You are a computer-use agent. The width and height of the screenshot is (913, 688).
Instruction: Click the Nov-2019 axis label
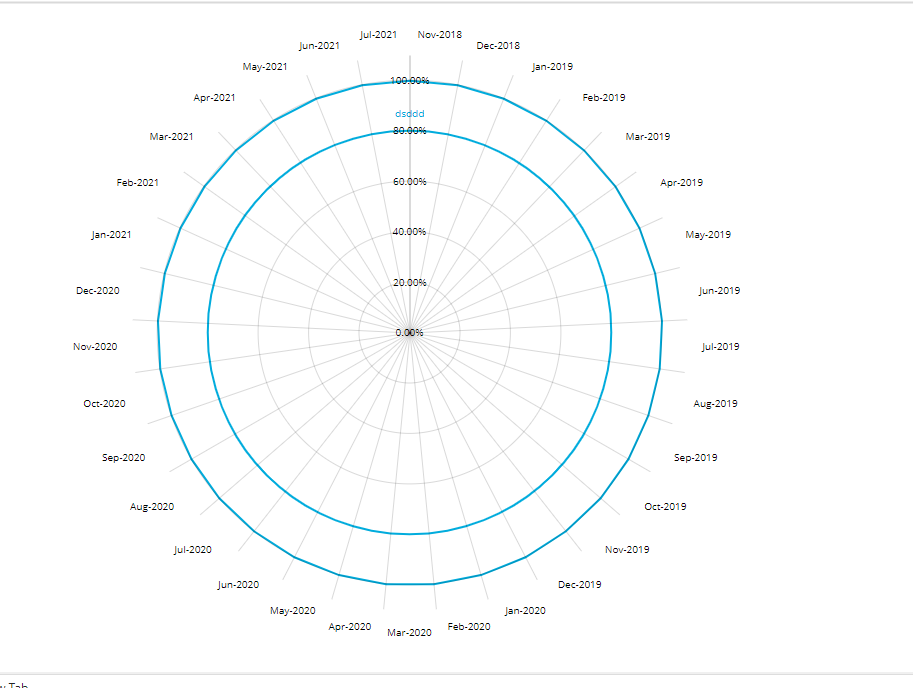tap(627, 549)
